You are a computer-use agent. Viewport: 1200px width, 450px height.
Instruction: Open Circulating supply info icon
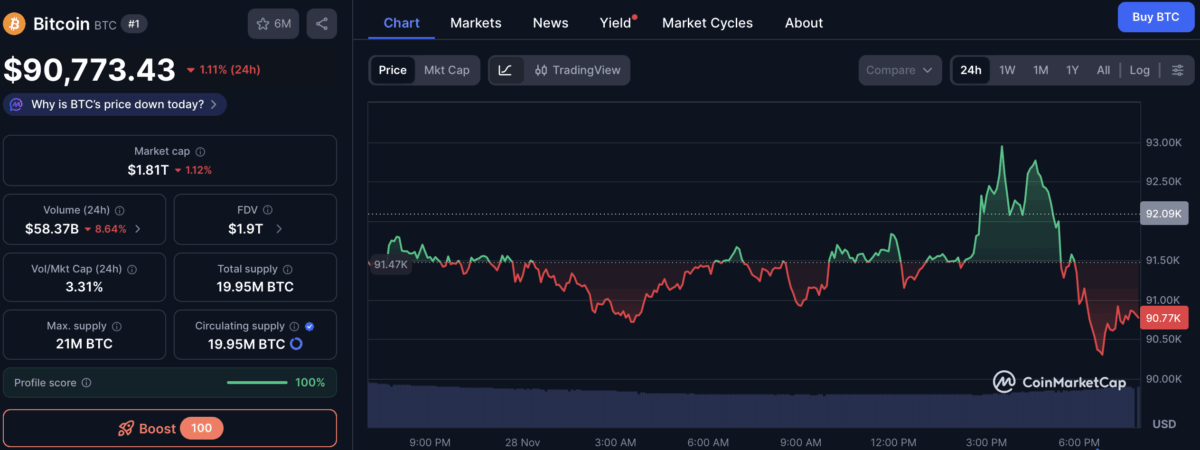[294, 326]
